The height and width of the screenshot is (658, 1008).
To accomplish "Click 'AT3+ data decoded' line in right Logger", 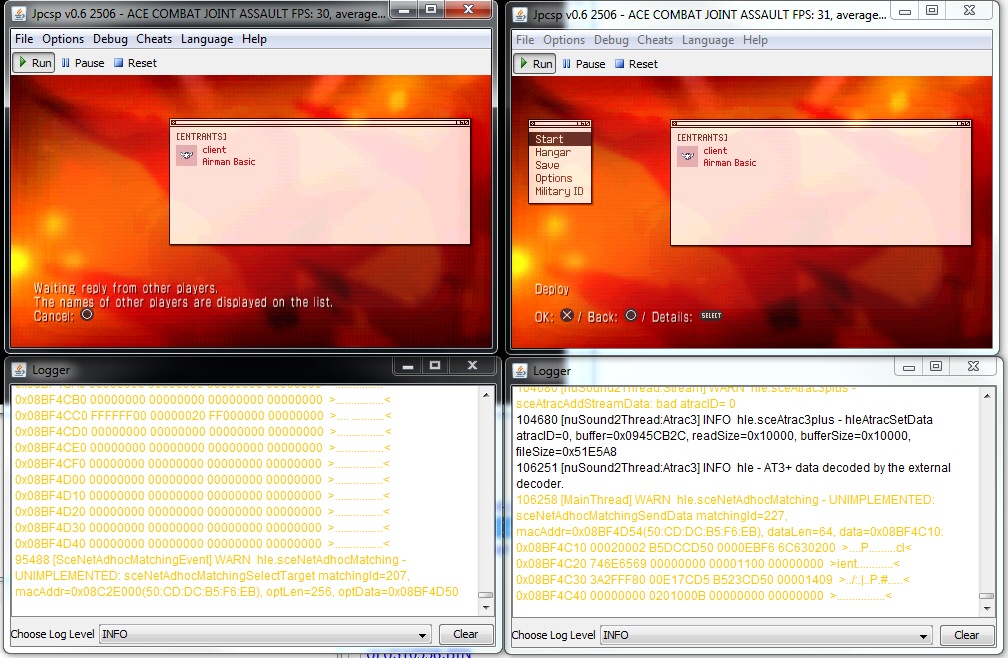I will pyautogui.click(x=734, y=476).
